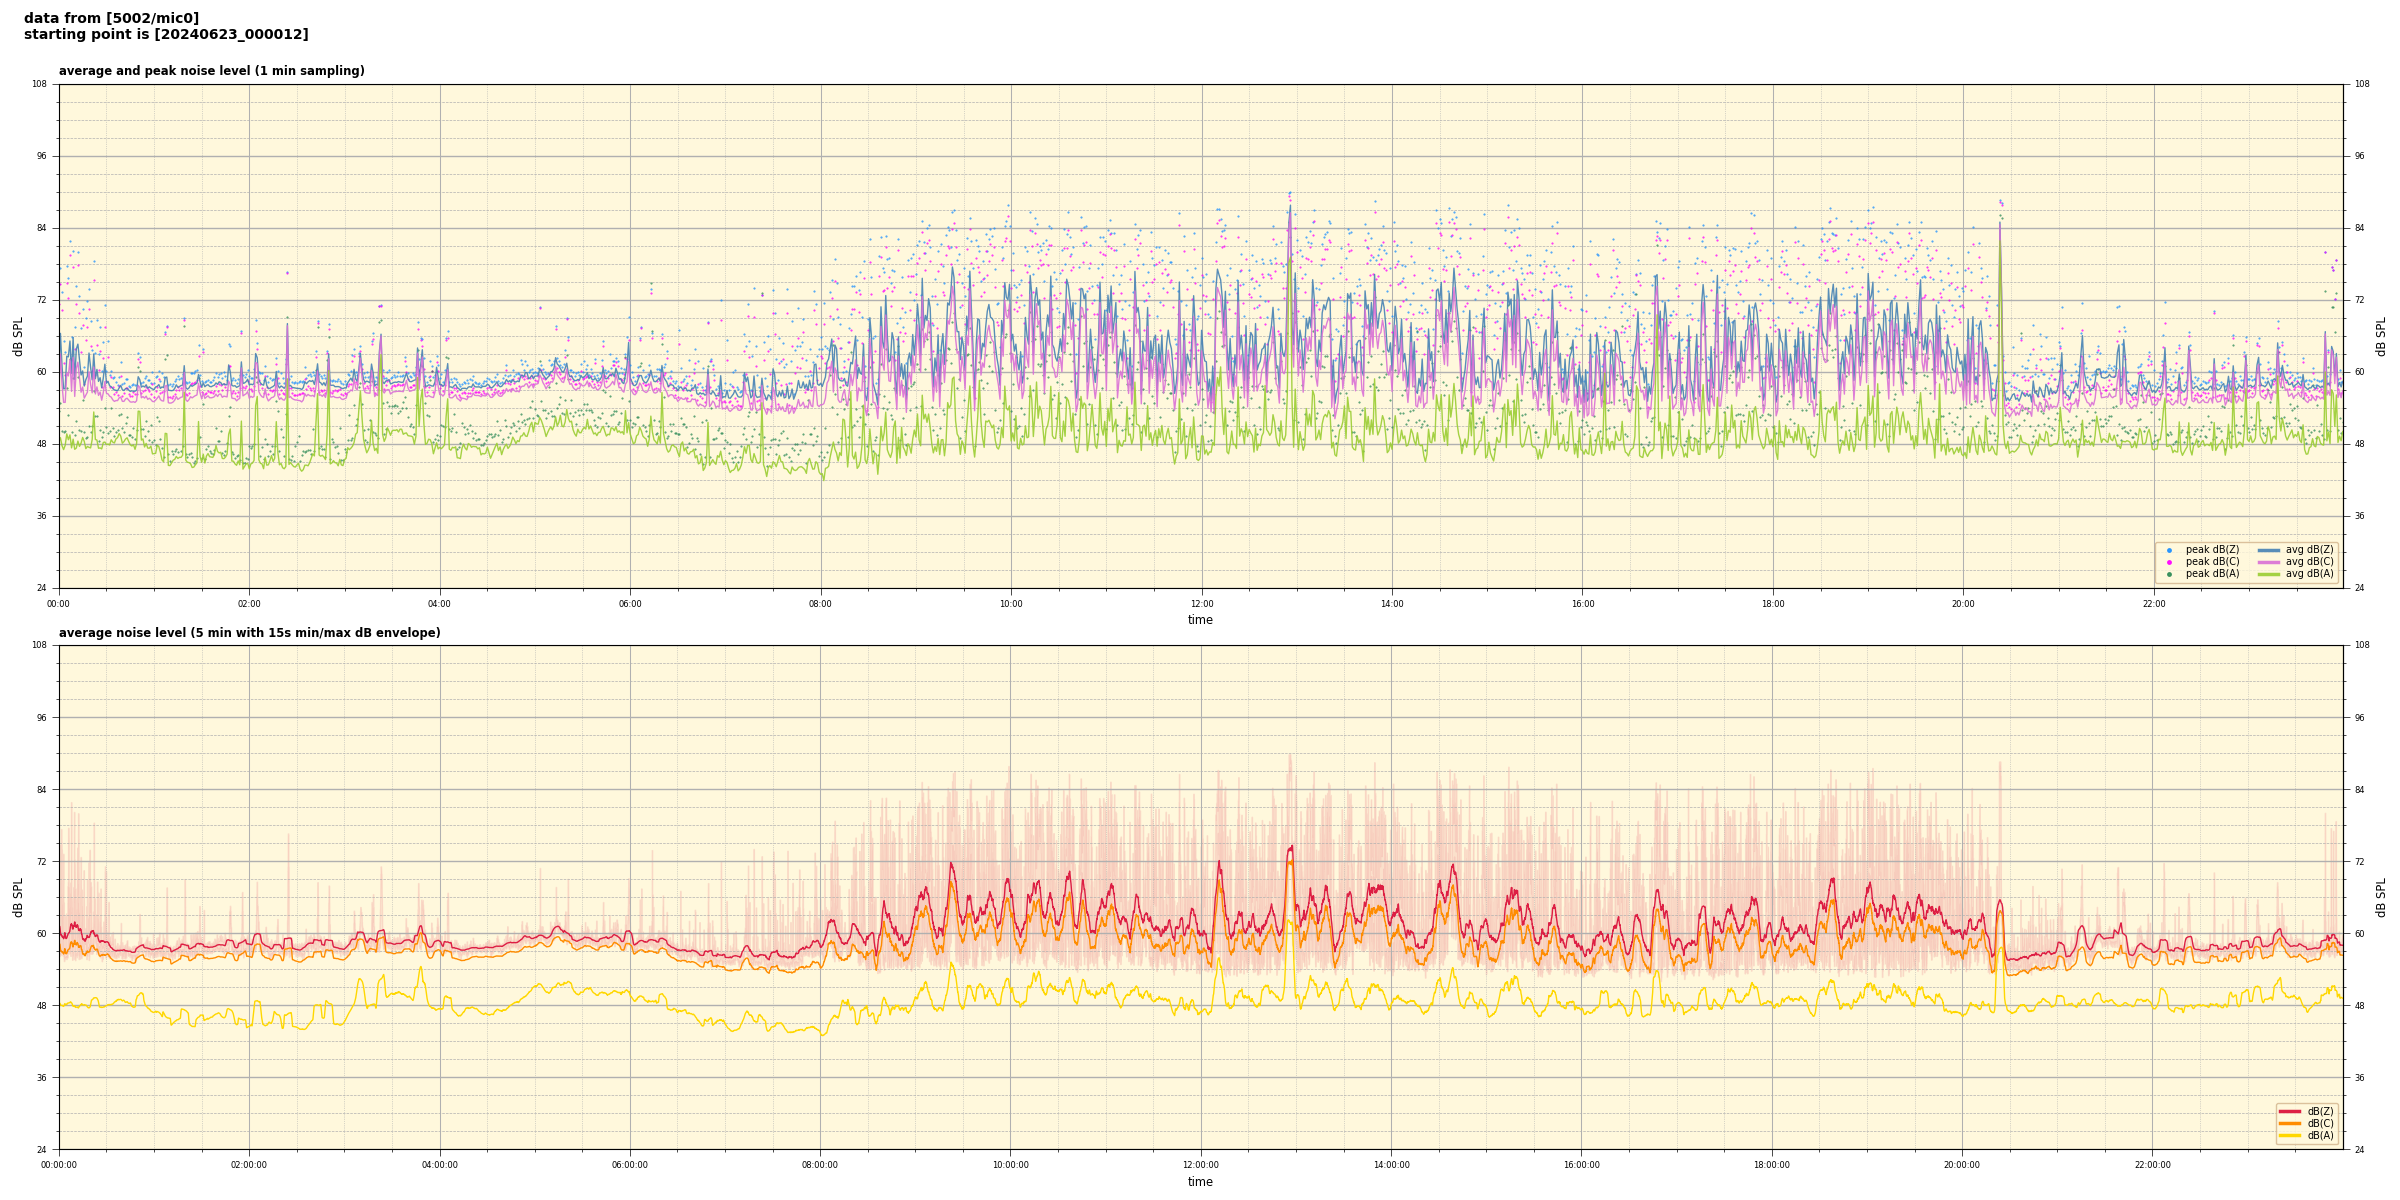The width and height of the screenshot is (2400, 1200).
Task: Click the magenta peak dB(C) legend dot
Action: 2169,562
